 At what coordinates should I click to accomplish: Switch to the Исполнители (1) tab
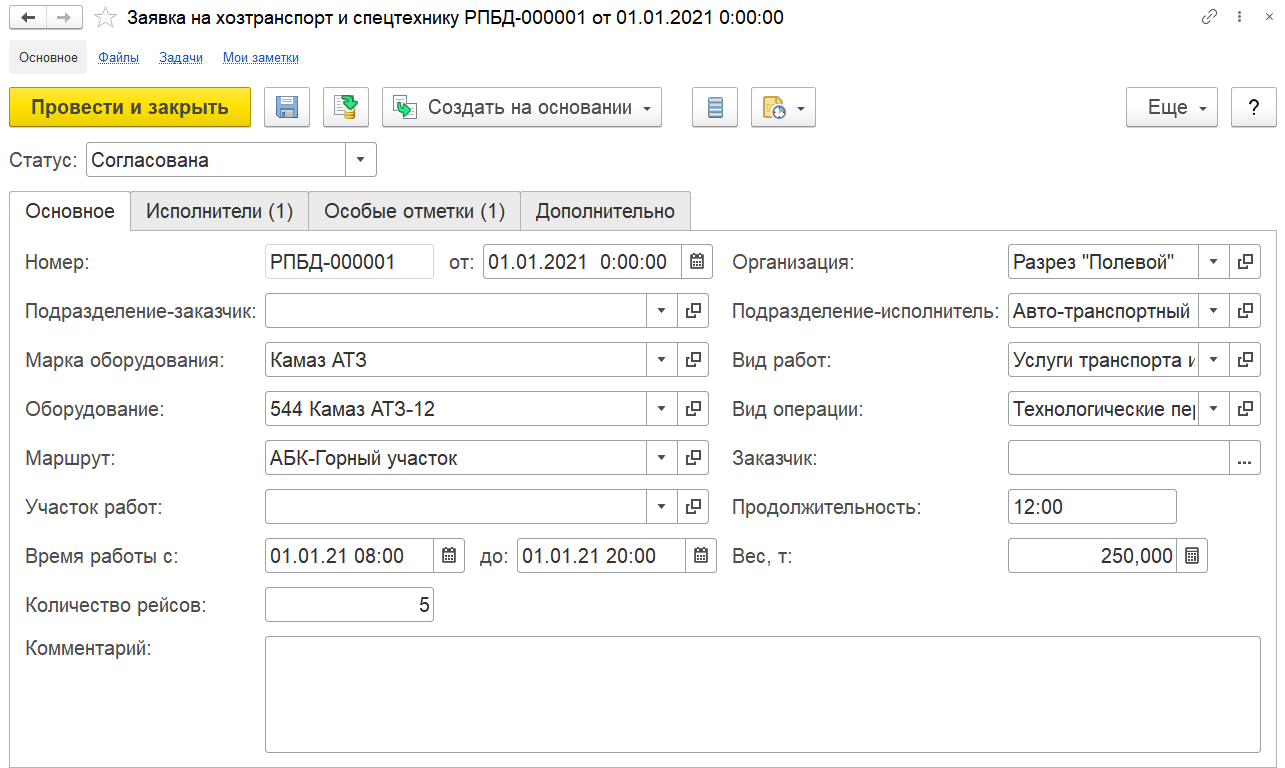click(x=219, y=211)
